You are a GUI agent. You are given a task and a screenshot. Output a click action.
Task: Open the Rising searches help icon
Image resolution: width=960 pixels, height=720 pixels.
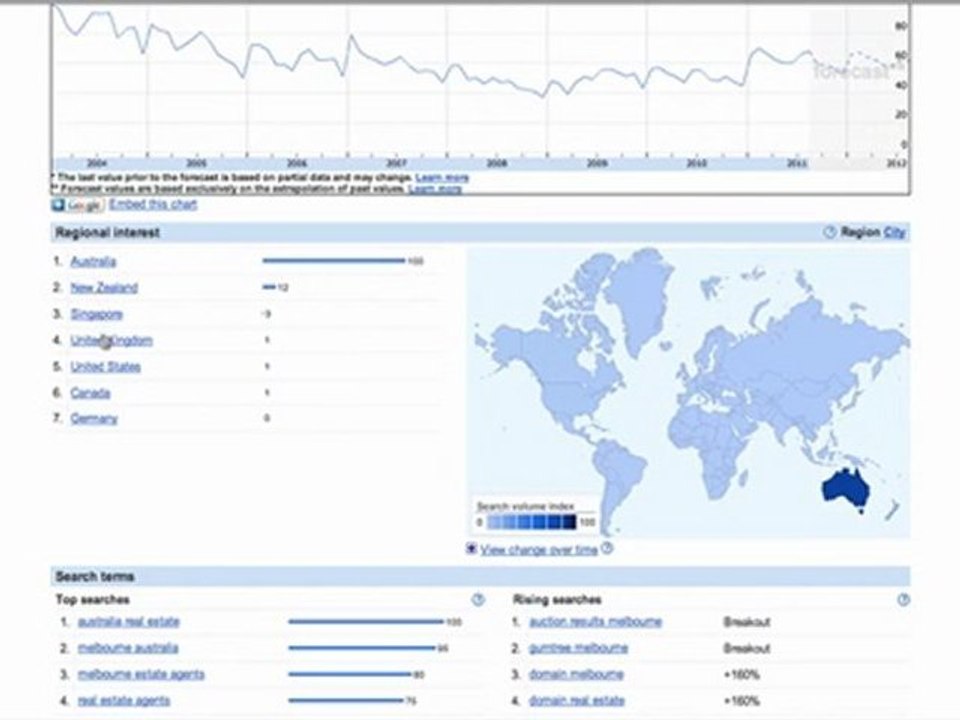[x=903, y=600]
